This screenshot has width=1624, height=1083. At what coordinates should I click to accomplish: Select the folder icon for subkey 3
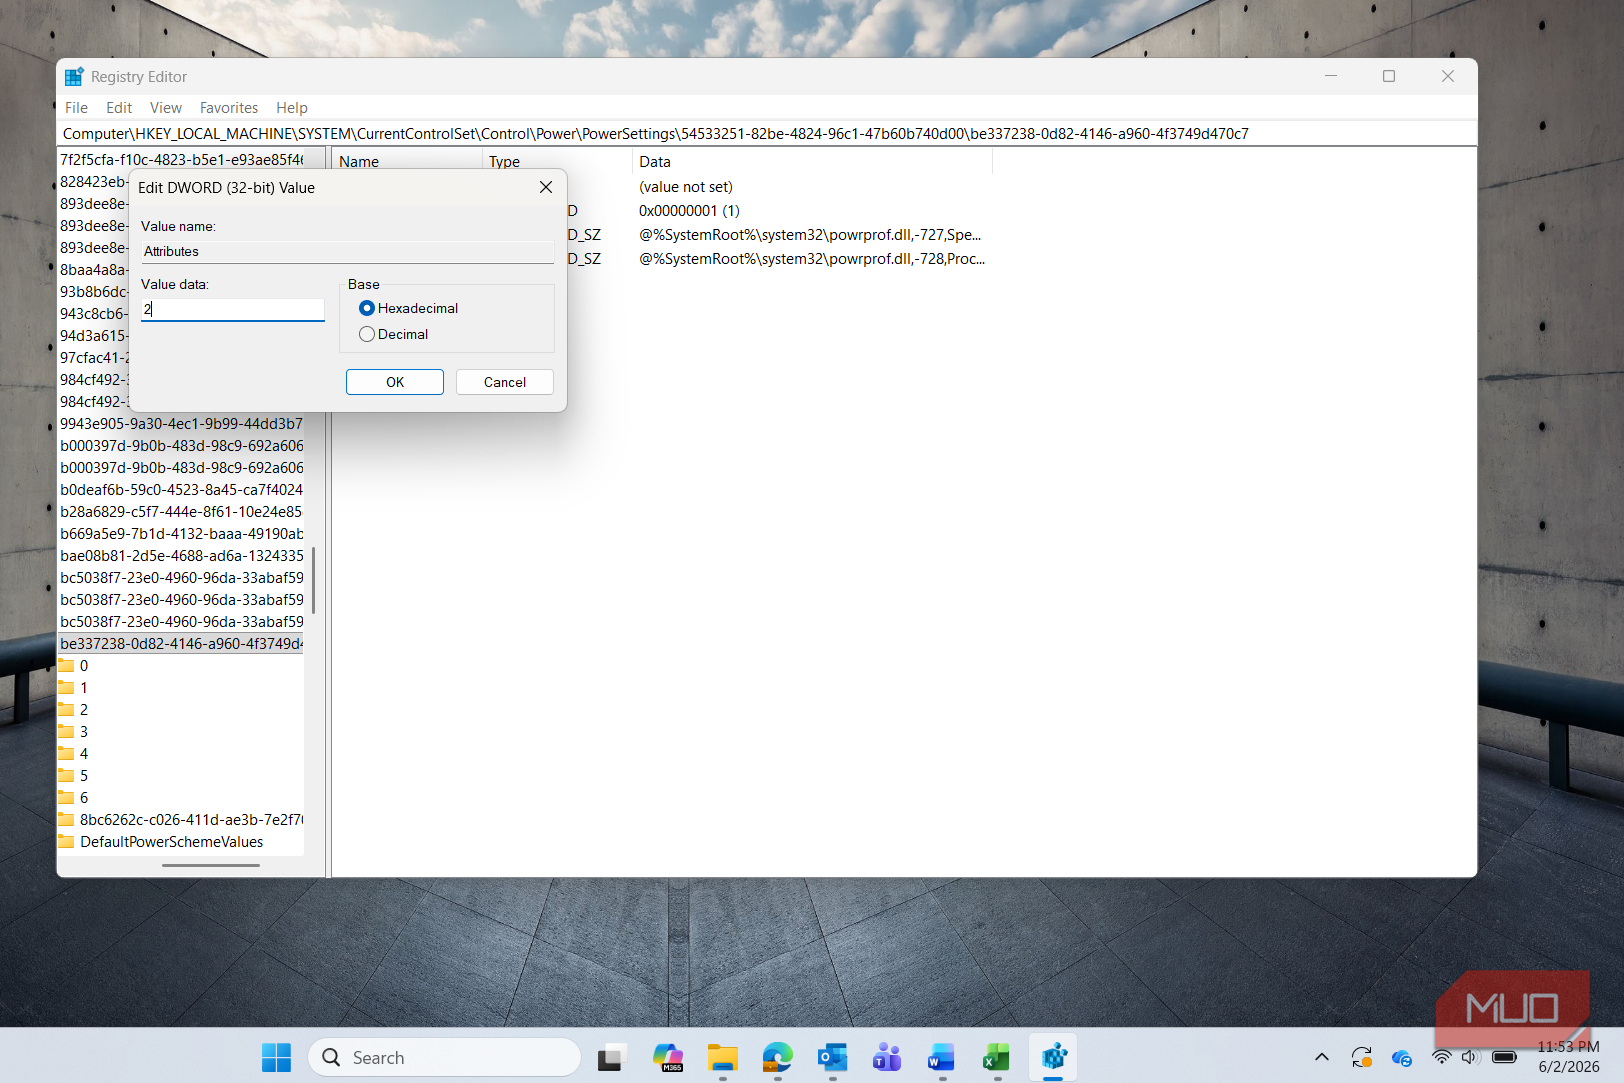tap(67, 732)
